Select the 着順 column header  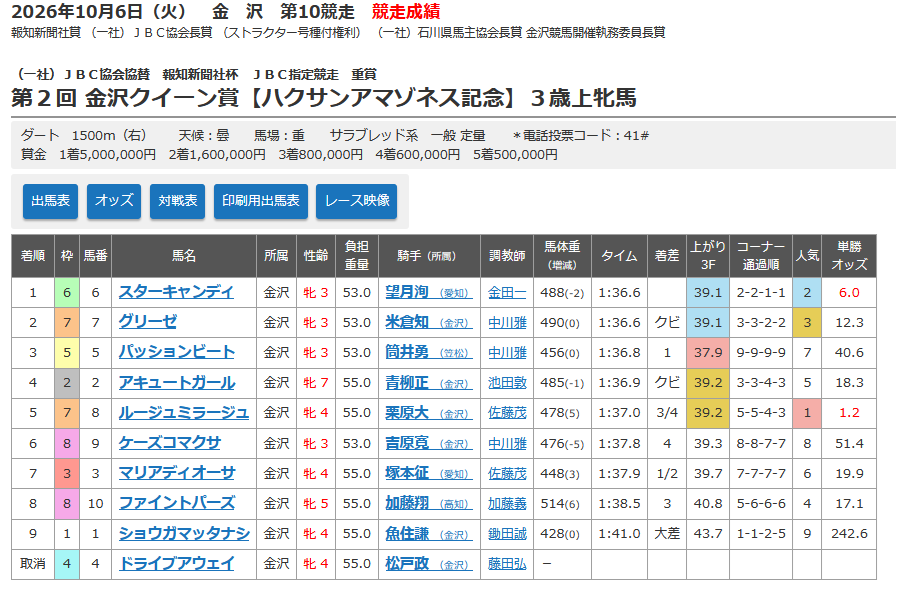tap(32, 256)
